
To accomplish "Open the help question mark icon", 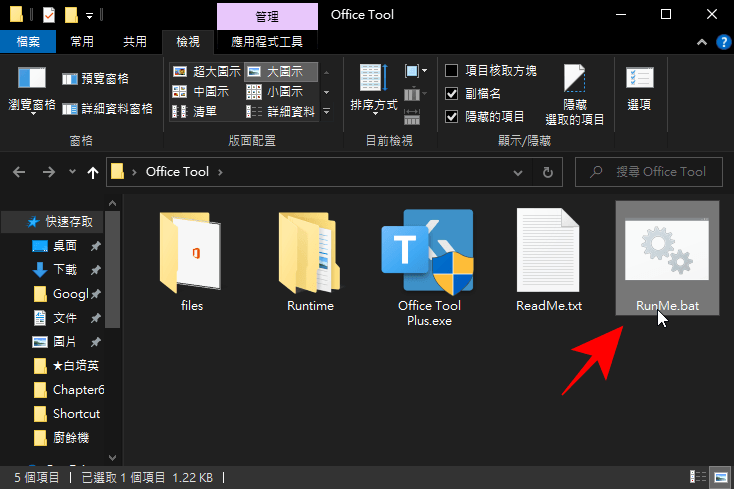I will coord(723,42).
